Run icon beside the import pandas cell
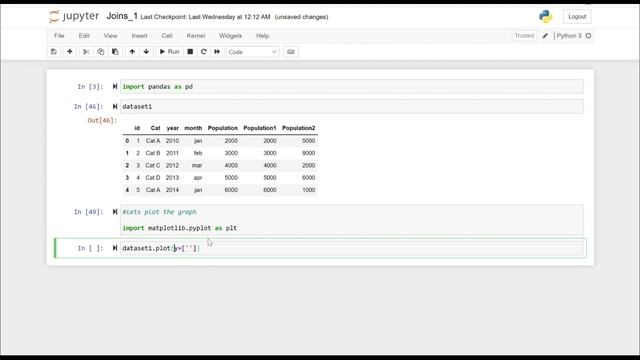Screen dimensions: 640x360 point(115,87)
